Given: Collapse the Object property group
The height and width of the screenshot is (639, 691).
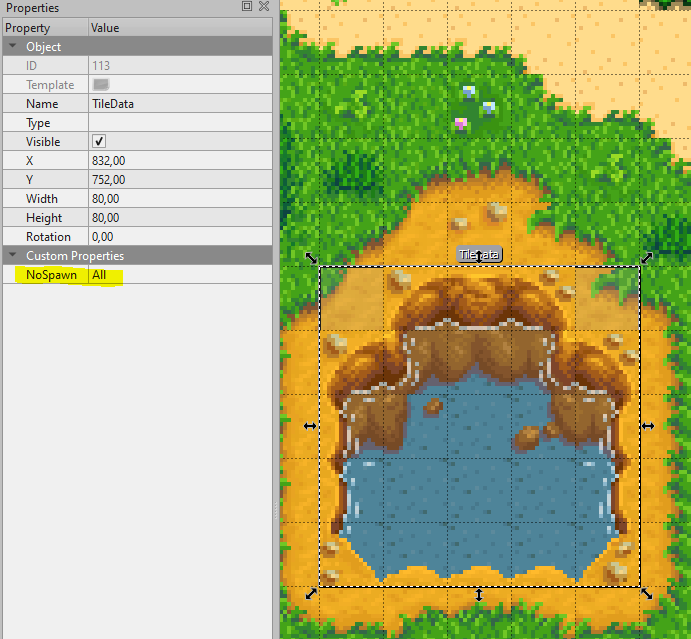Looking at the screenshot, I should click(13, 47).
